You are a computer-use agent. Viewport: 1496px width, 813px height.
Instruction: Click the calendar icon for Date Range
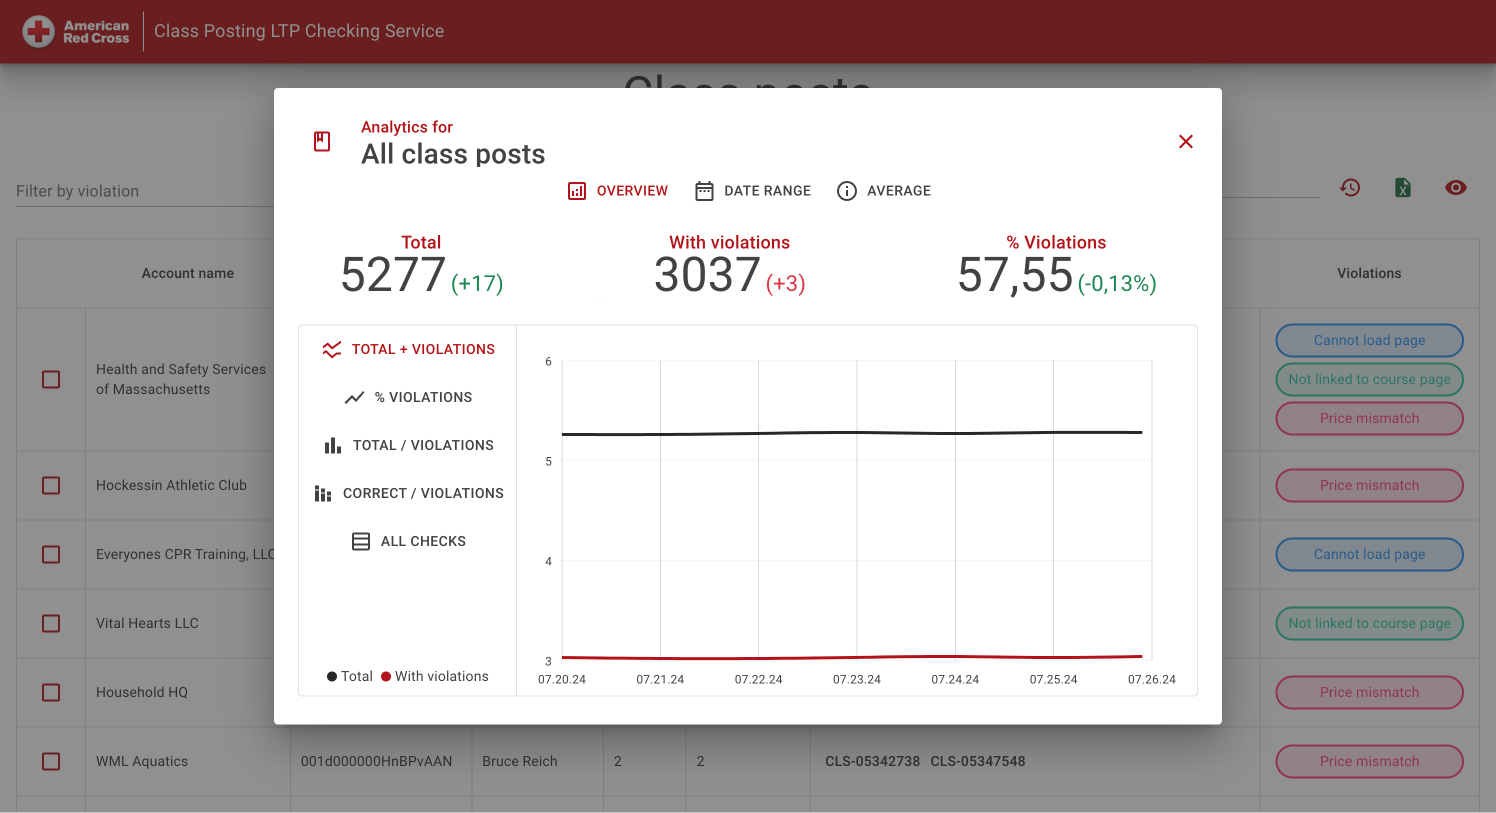tap(705, 191)
